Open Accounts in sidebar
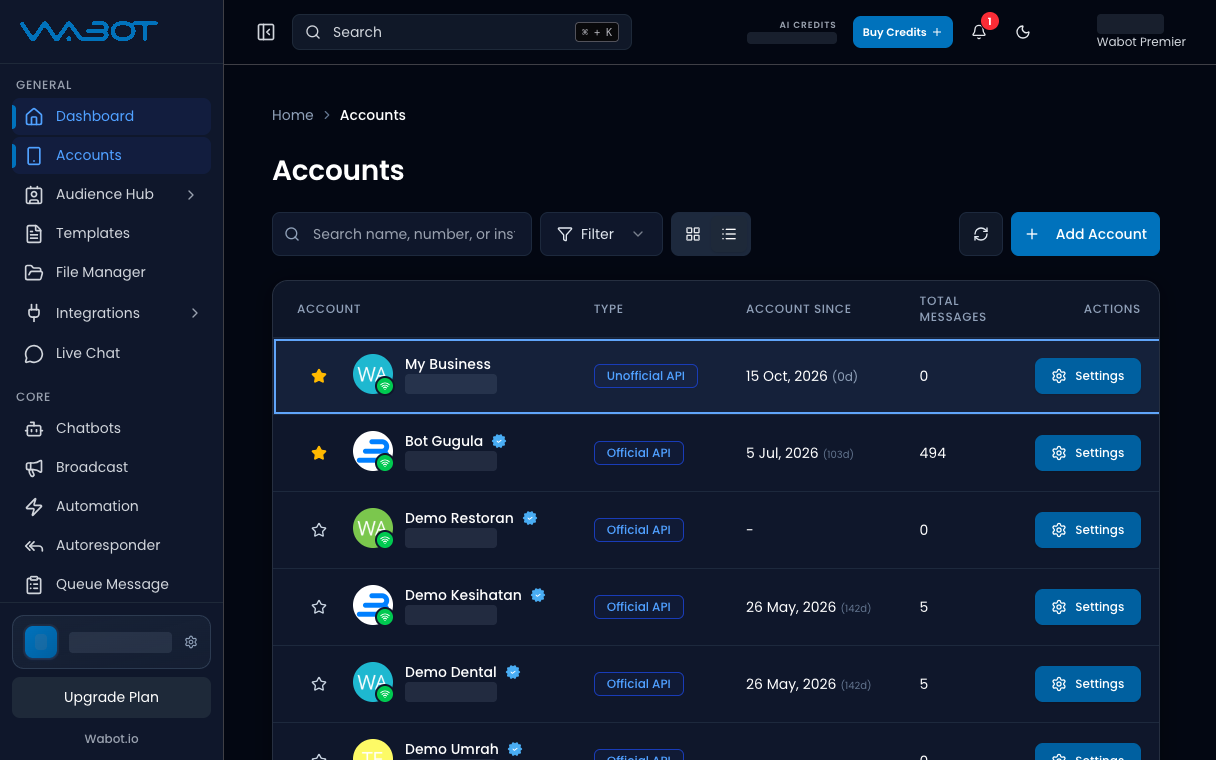 click(x=111, y=155)
